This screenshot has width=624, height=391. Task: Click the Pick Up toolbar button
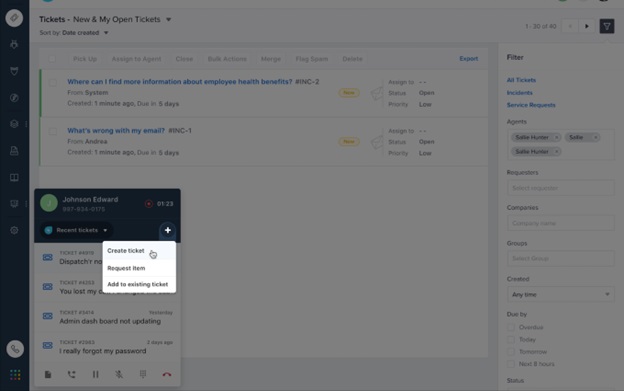[x=85, y=59]
